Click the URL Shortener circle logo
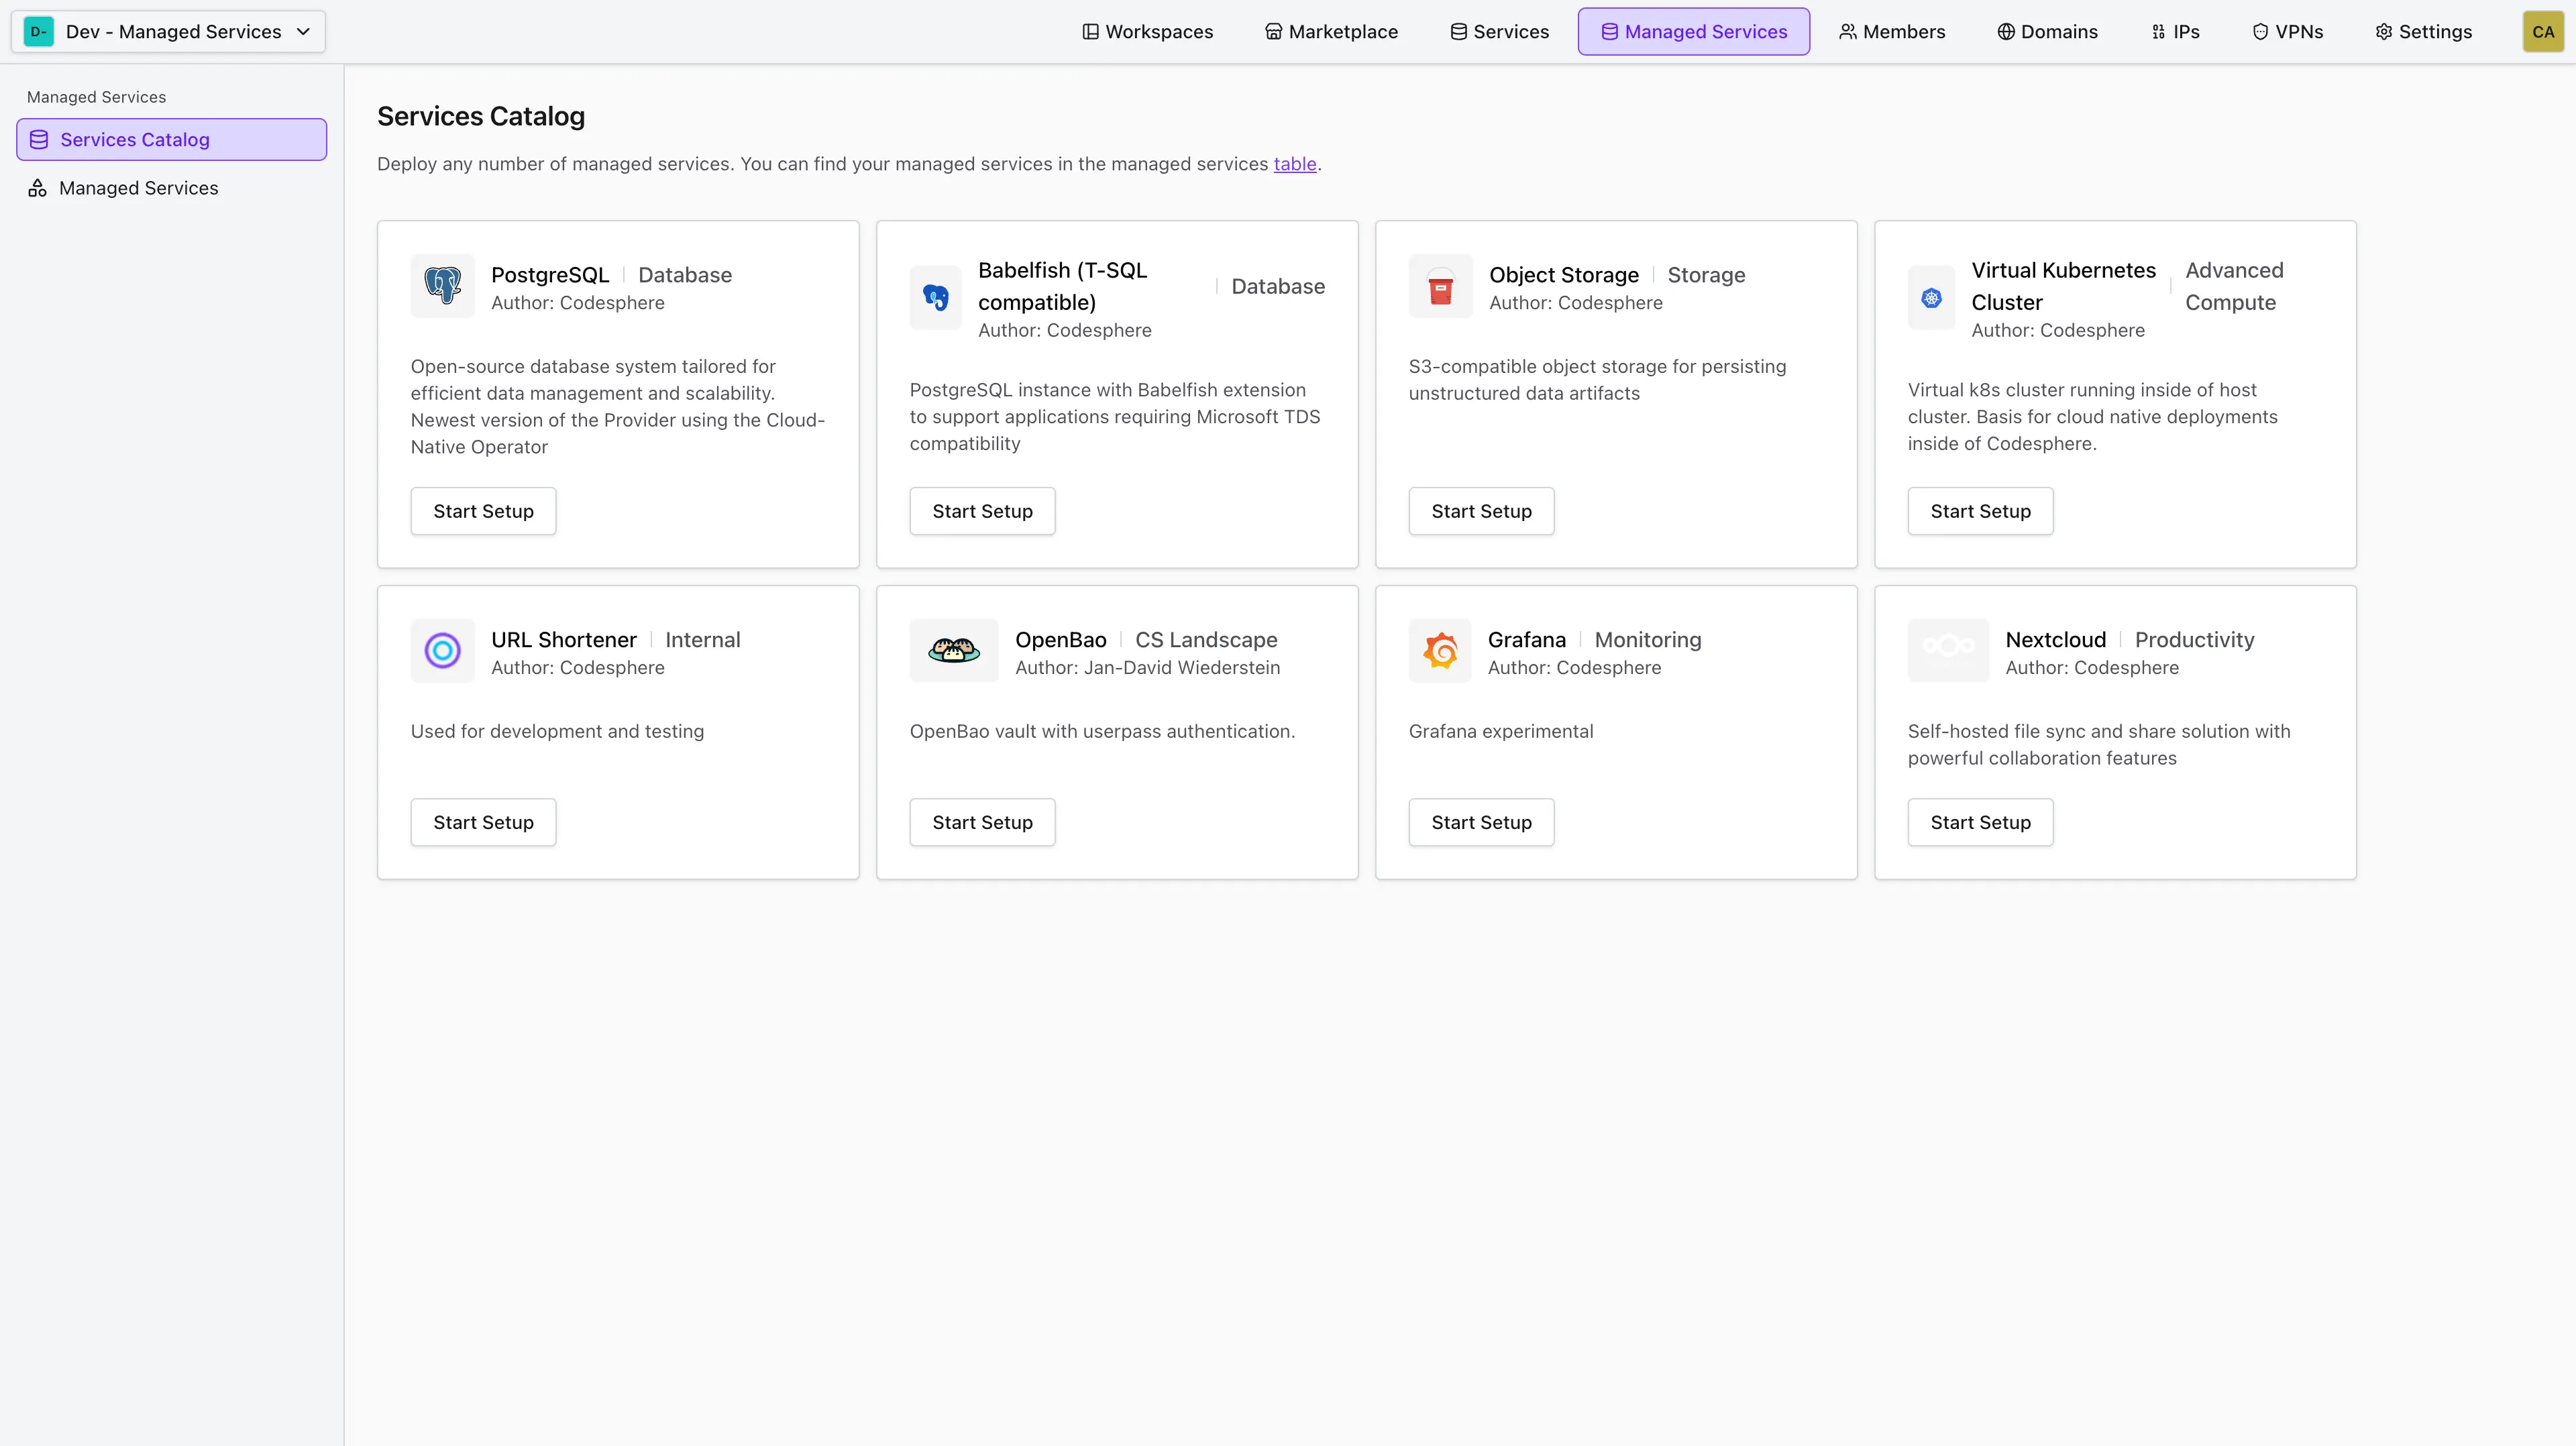The image size is (2576, 1446). (x=442, y=651)
